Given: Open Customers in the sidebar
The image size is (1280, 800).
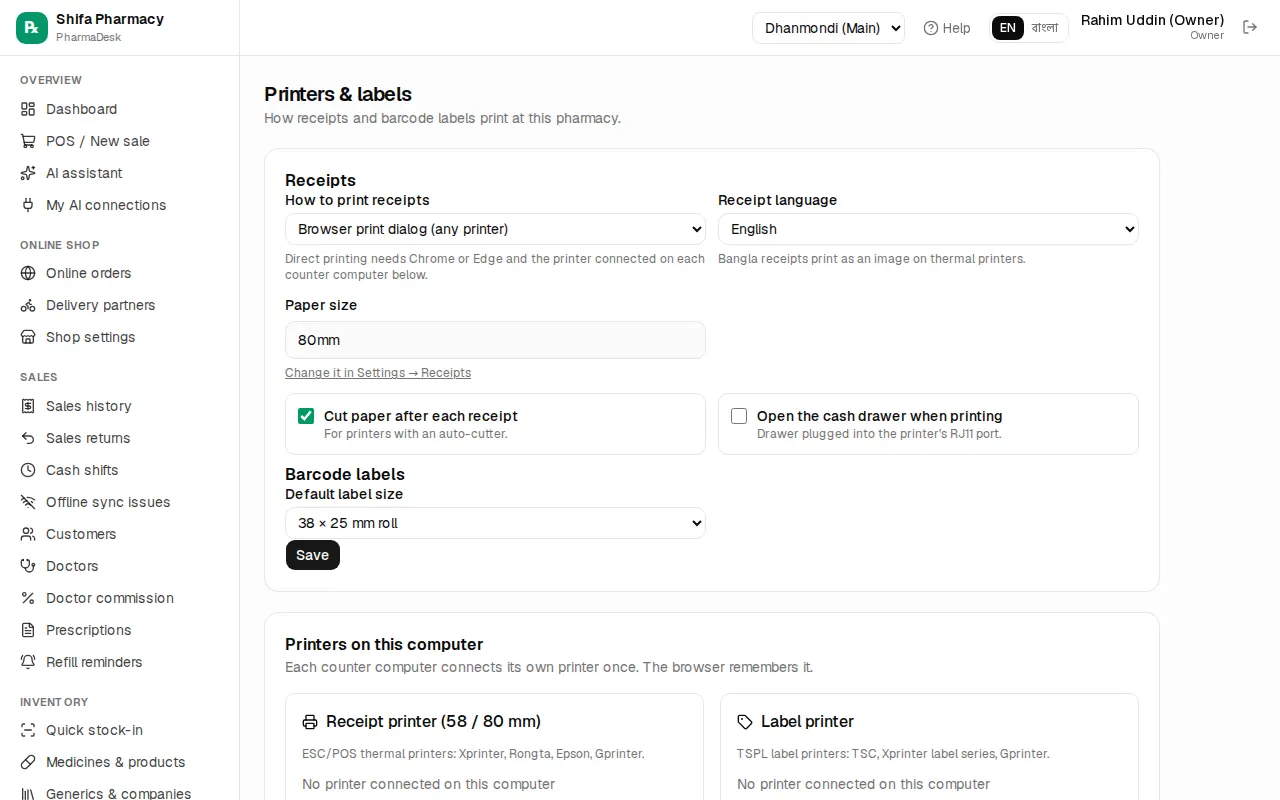Looking at the screenshot, I should tap(81, 534).
